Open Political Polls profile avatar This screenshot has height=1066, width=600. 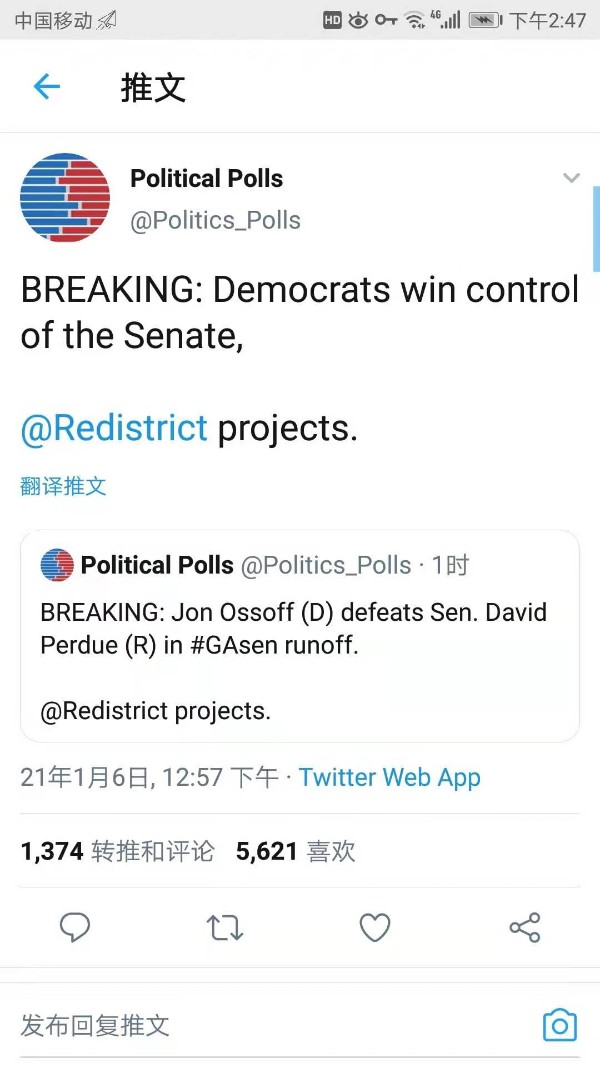(x=65, y=198)
